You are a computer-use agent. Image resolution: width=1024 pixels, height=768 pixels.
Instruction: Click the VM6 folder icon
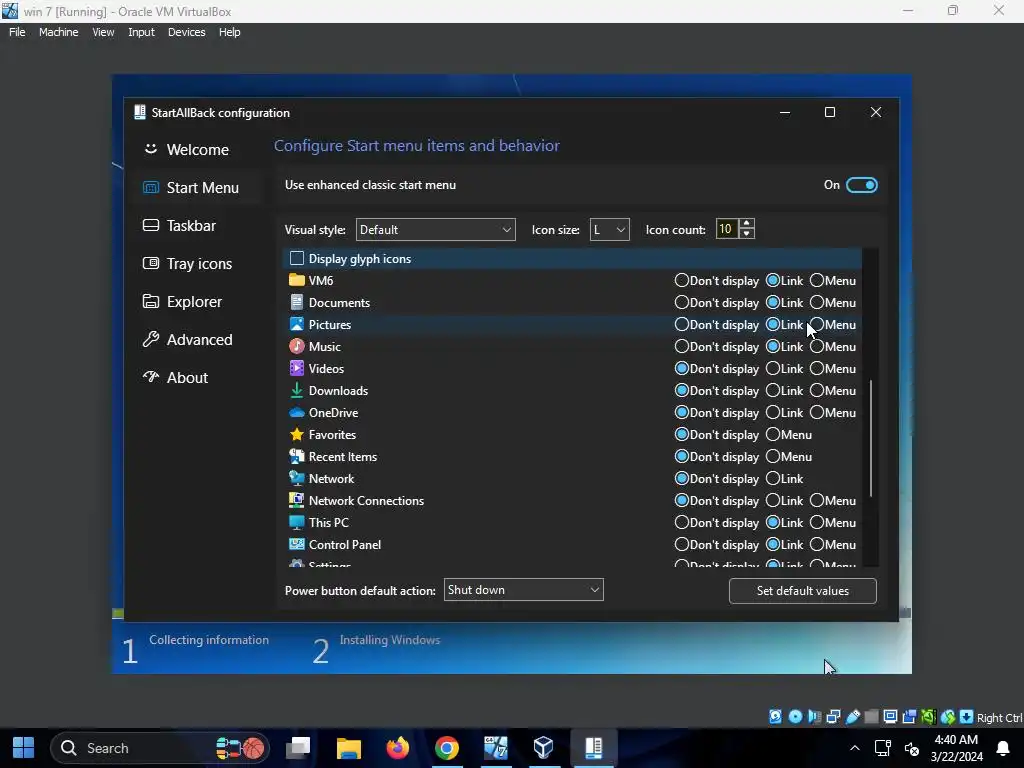[x=296, y=280]
